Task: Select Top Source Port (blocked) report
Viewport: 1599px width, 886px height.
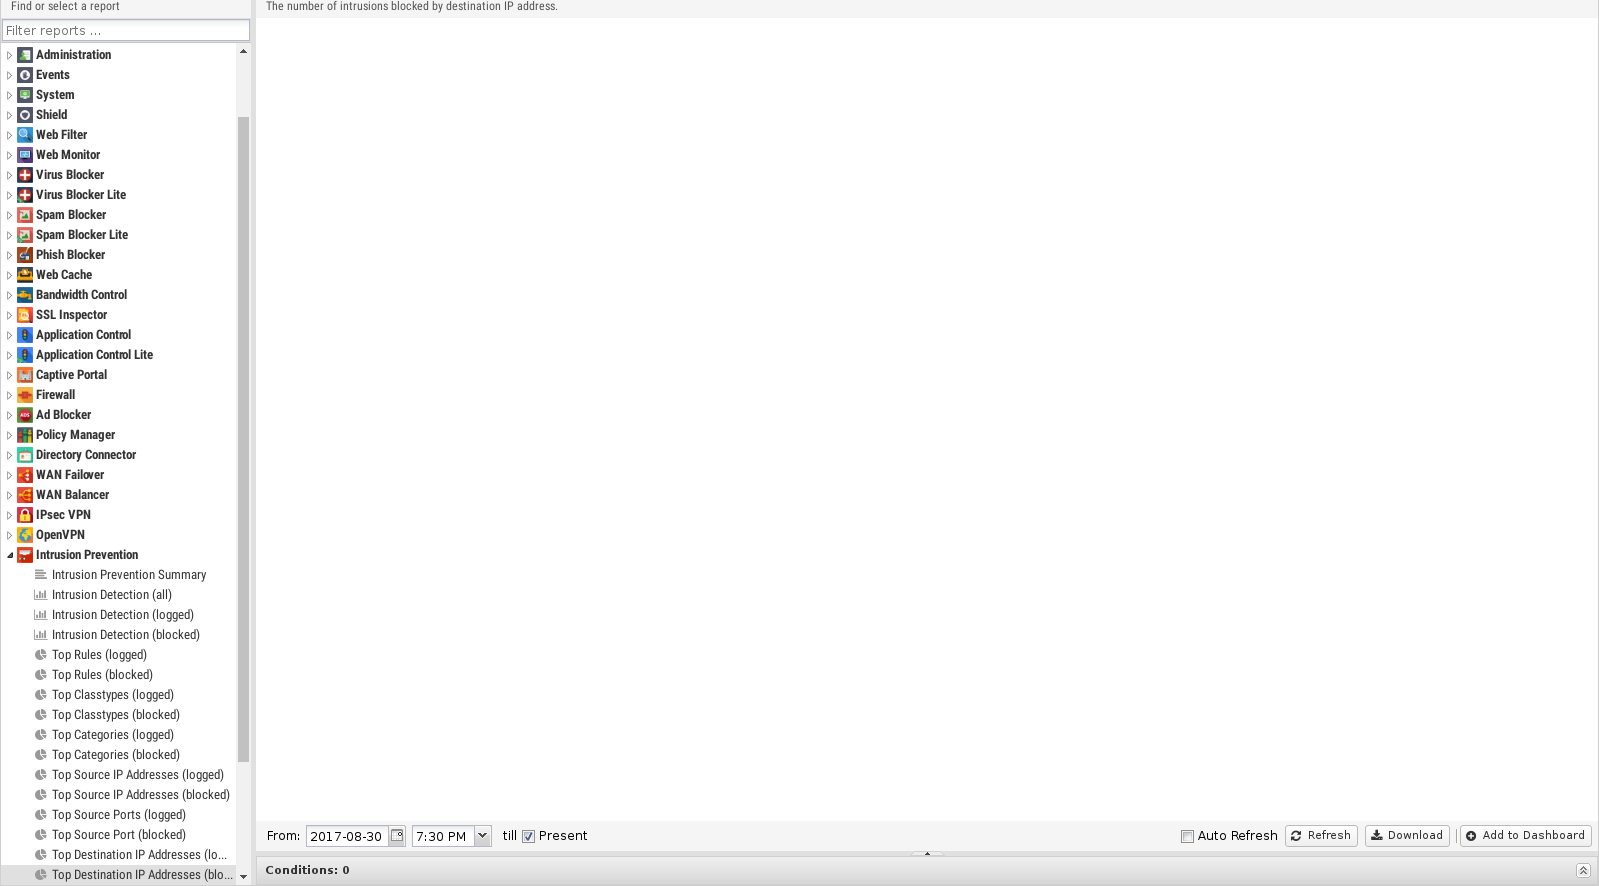Action: pos(119,835)
